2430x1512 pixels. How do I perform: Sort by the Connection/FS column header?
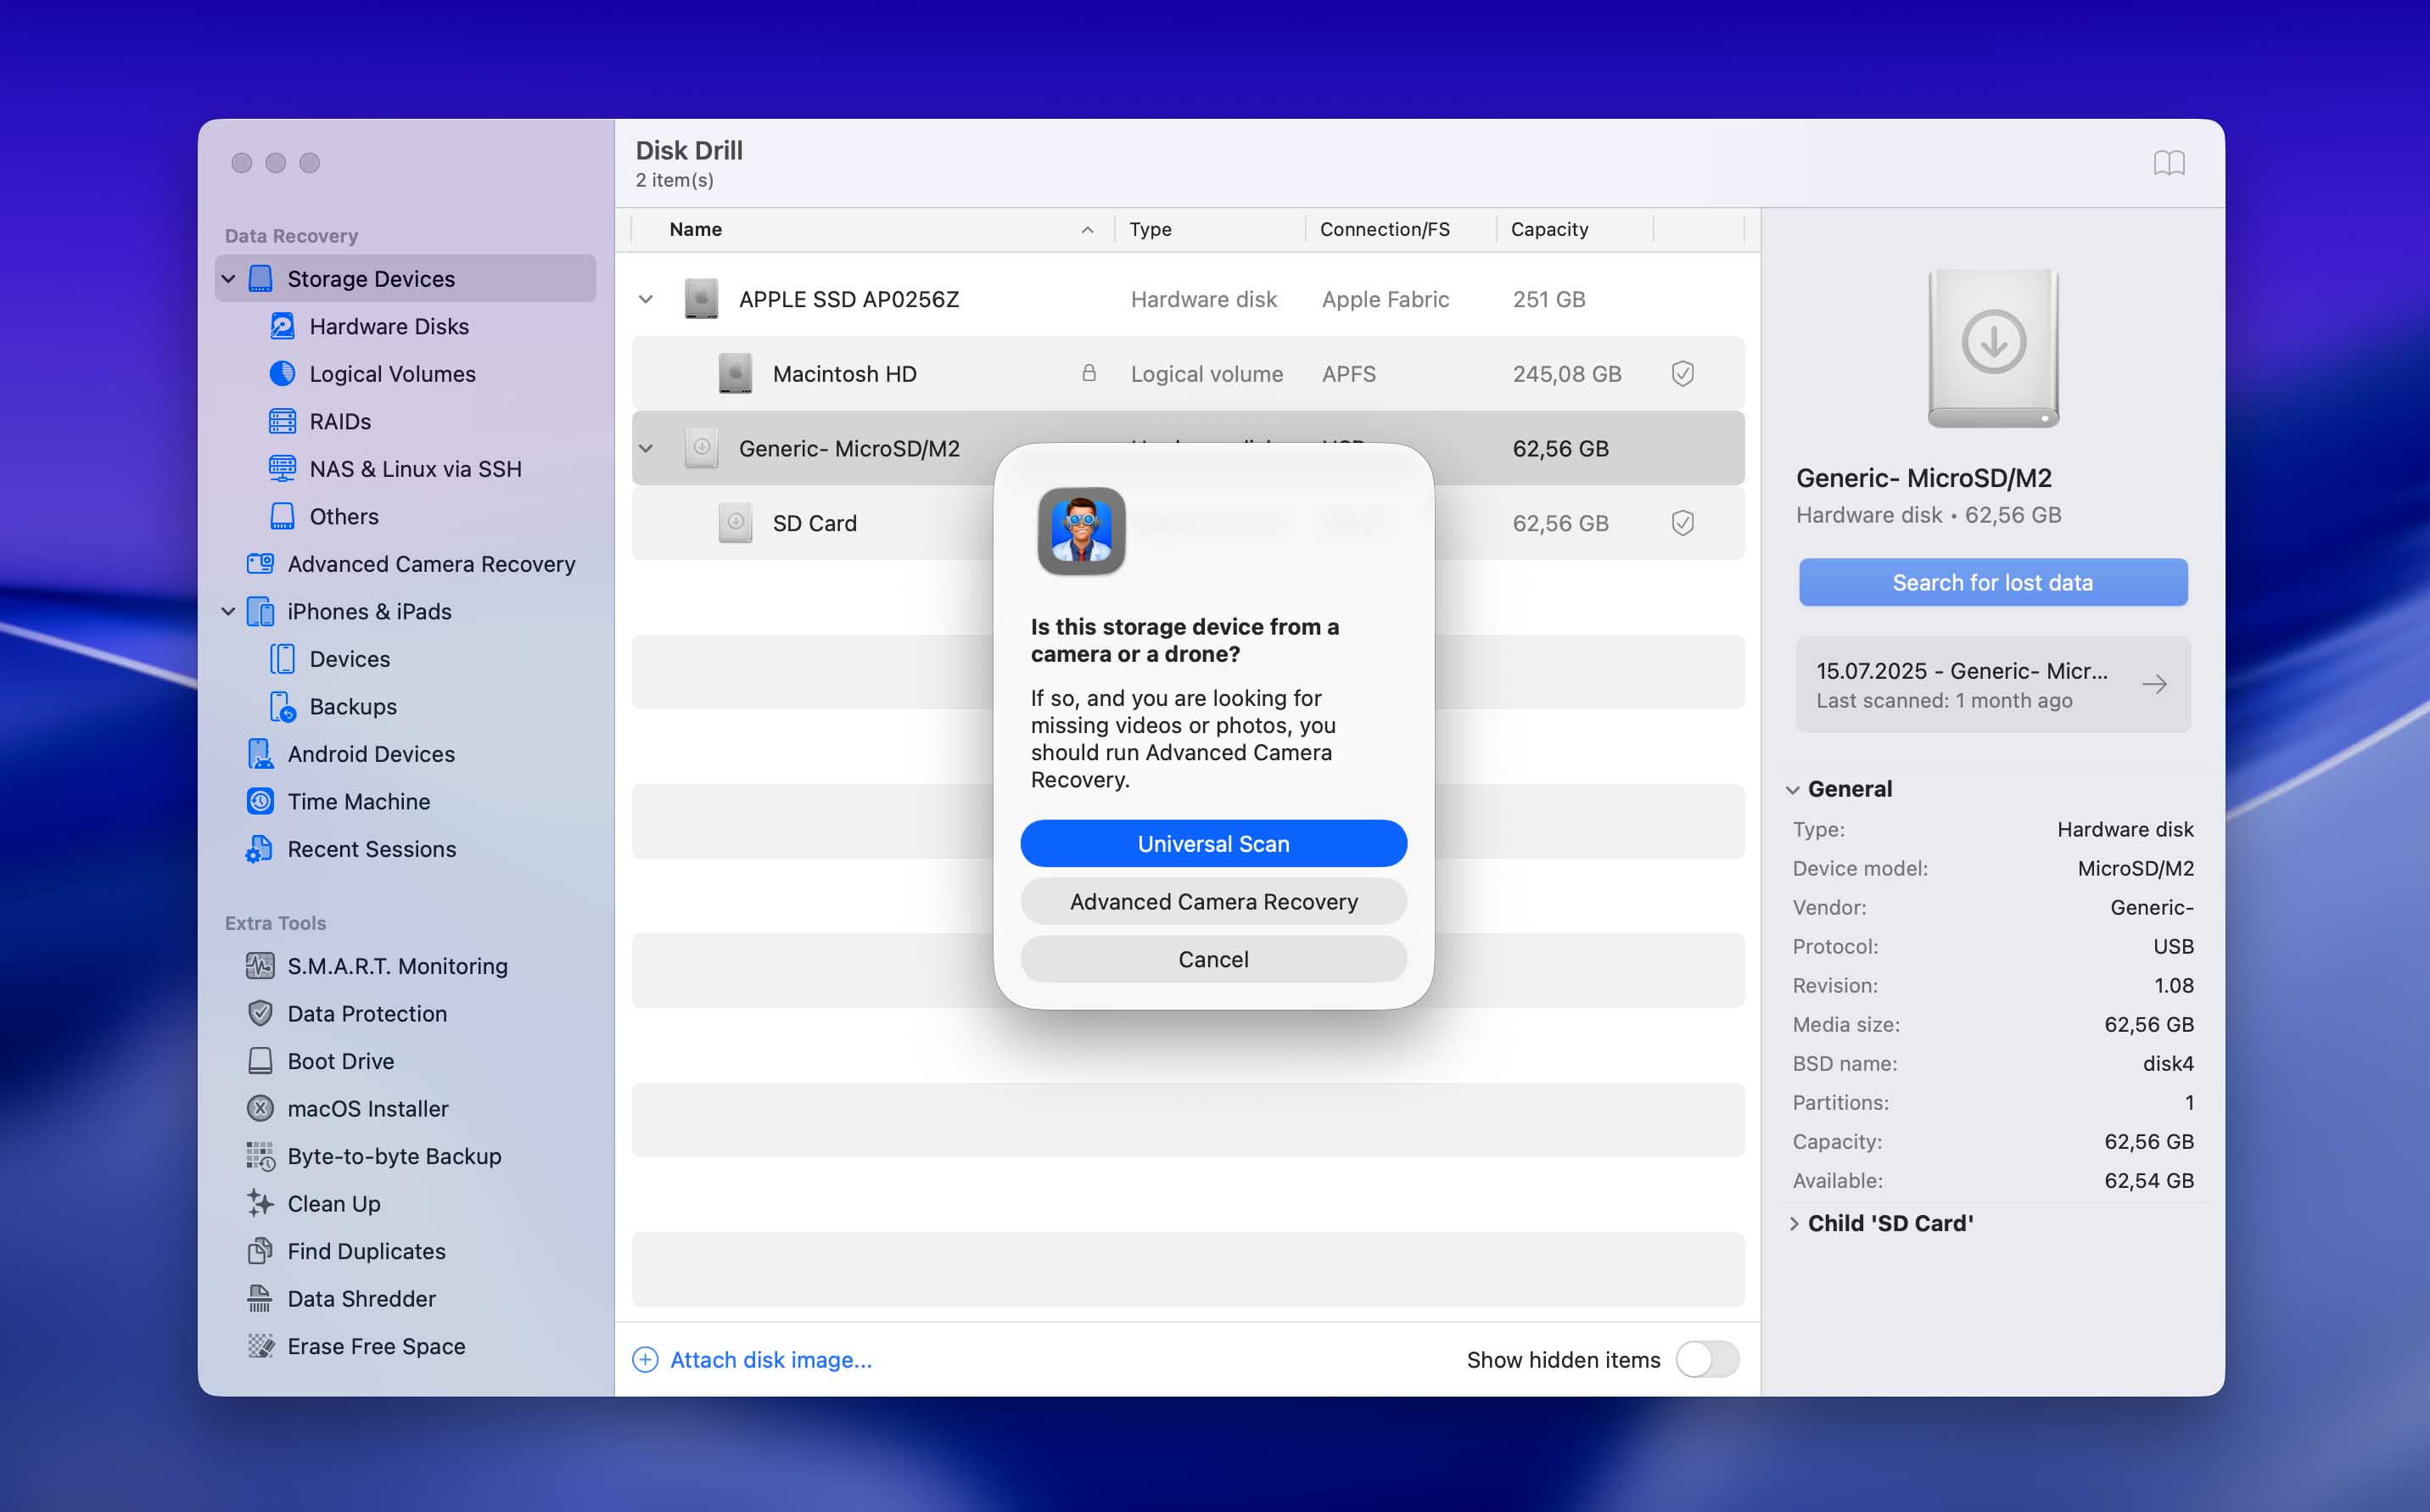click(x=1401, y=229)
